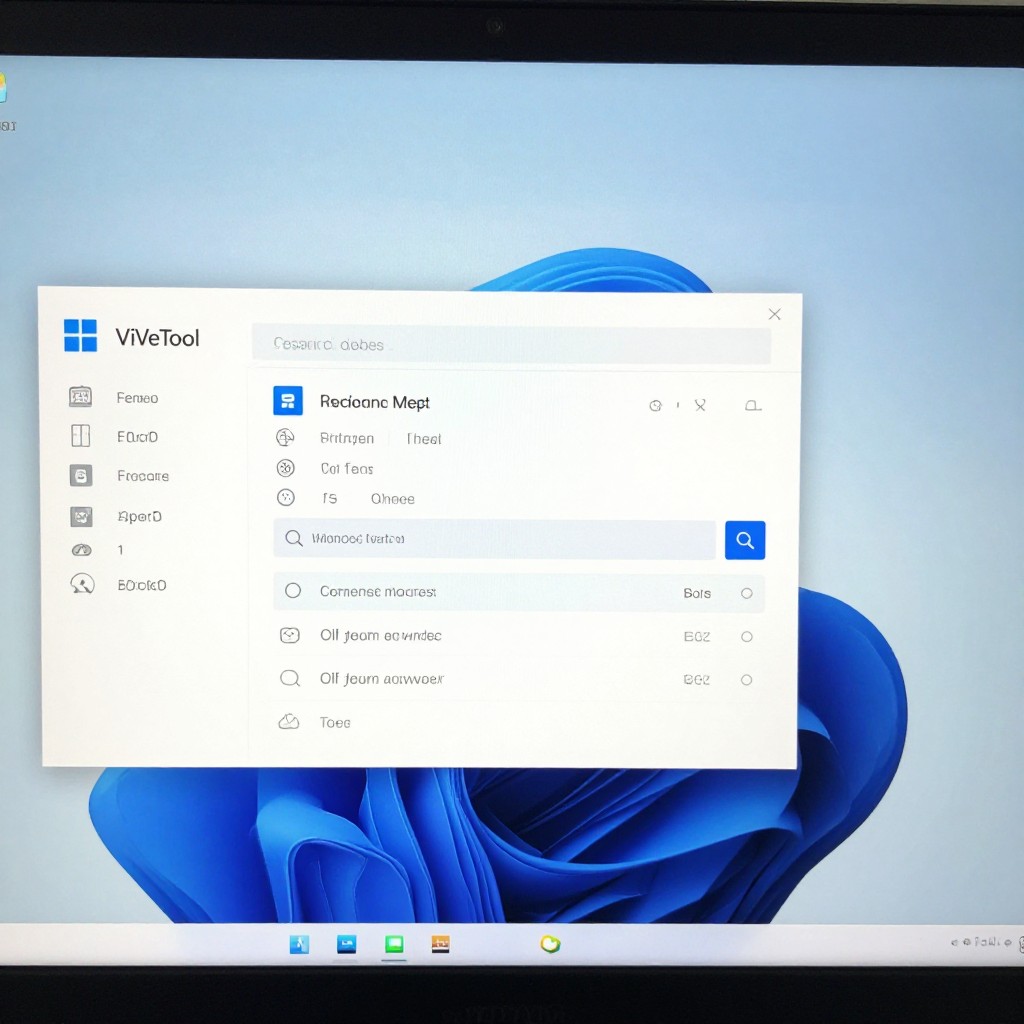Click the icon left of Oll jeom ecwndec
This screenshot has width=1024, height=1024.
point(289,635)
